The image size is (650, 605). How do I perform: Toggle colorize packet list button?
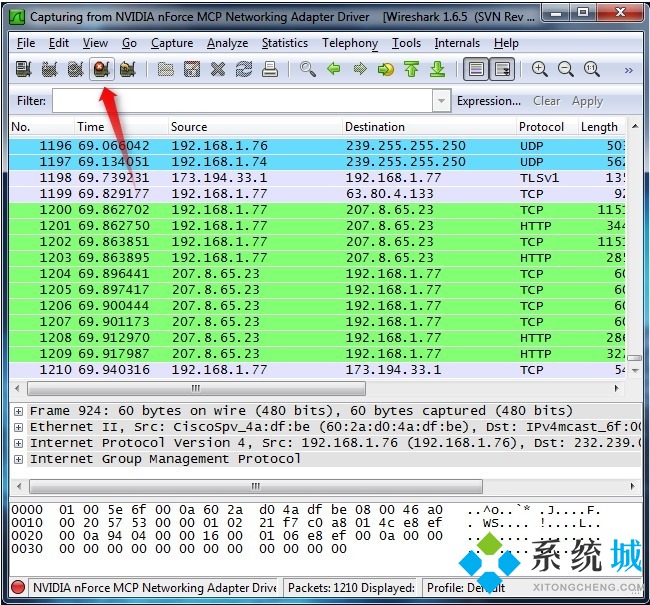click(x=476, y=69)
